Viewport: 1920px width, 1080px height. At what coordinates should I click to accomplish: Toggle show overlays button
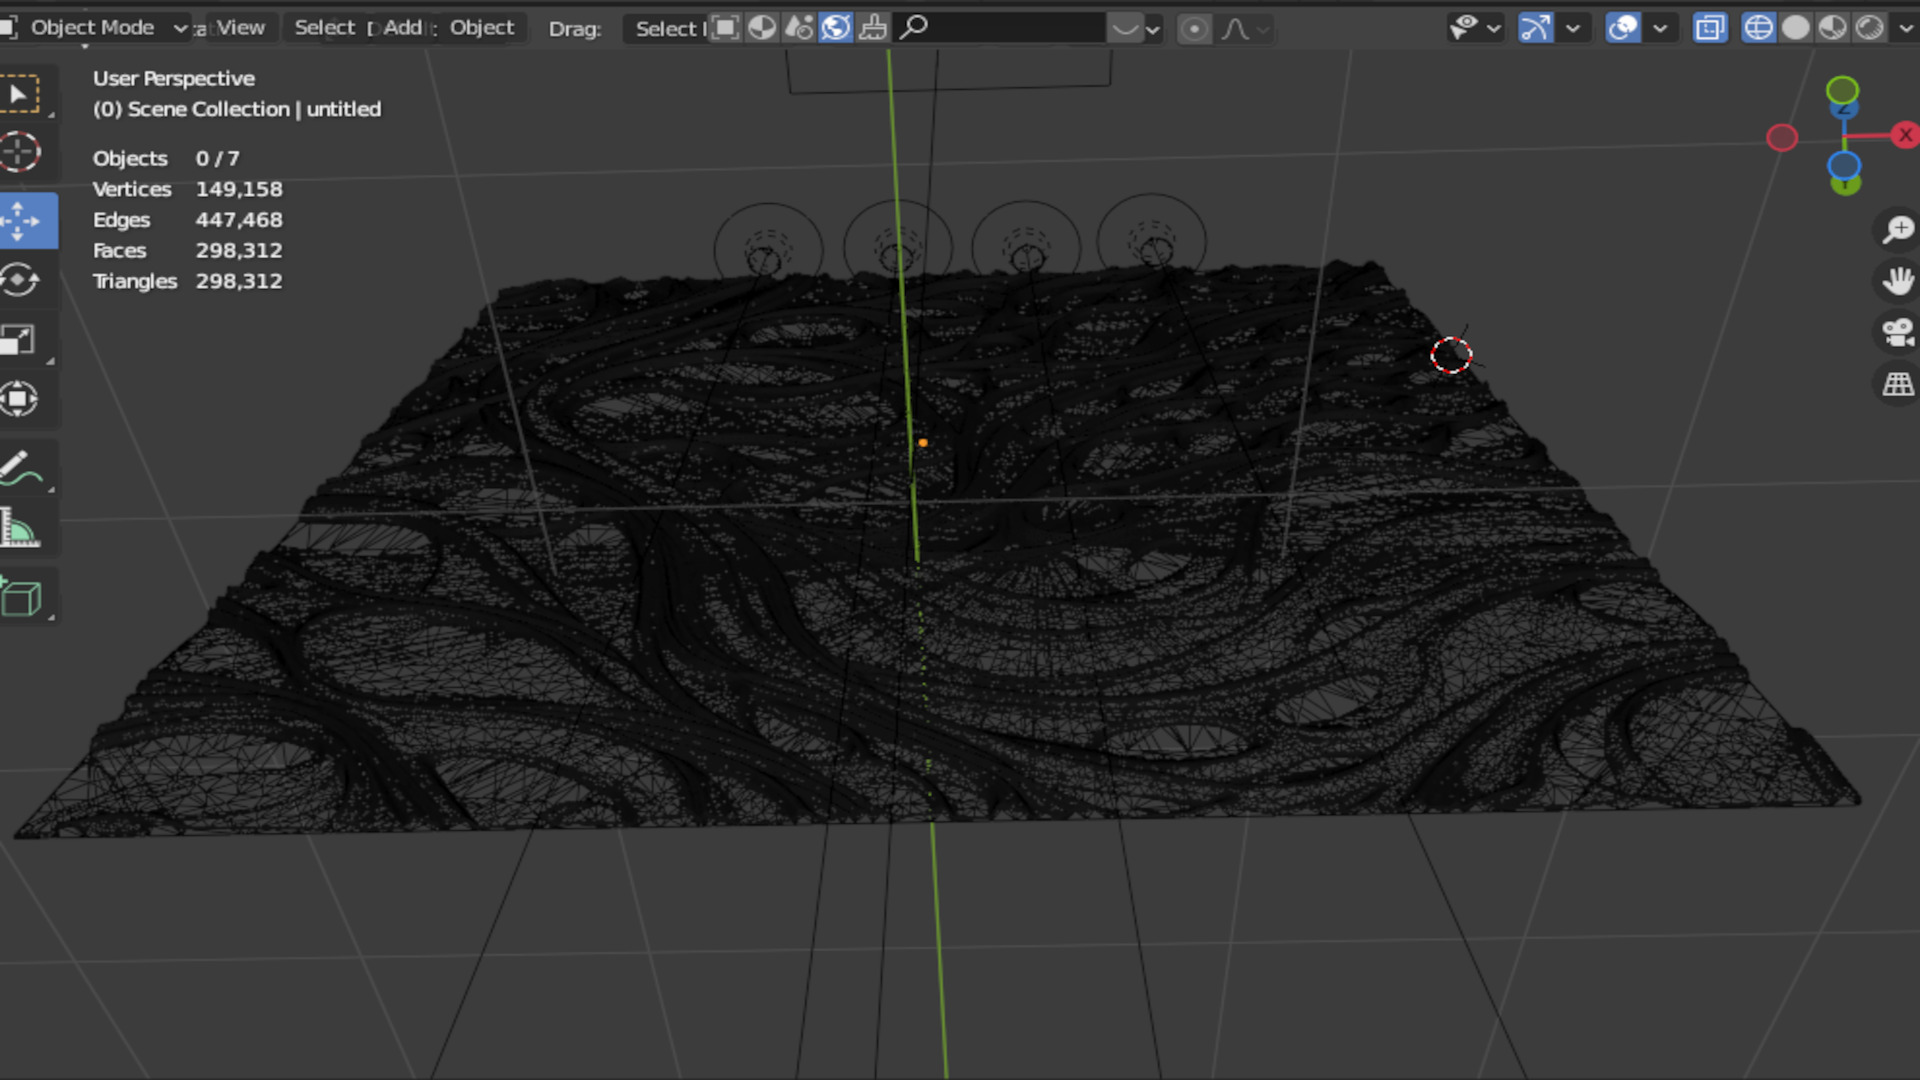click(x=1622, y=28)
